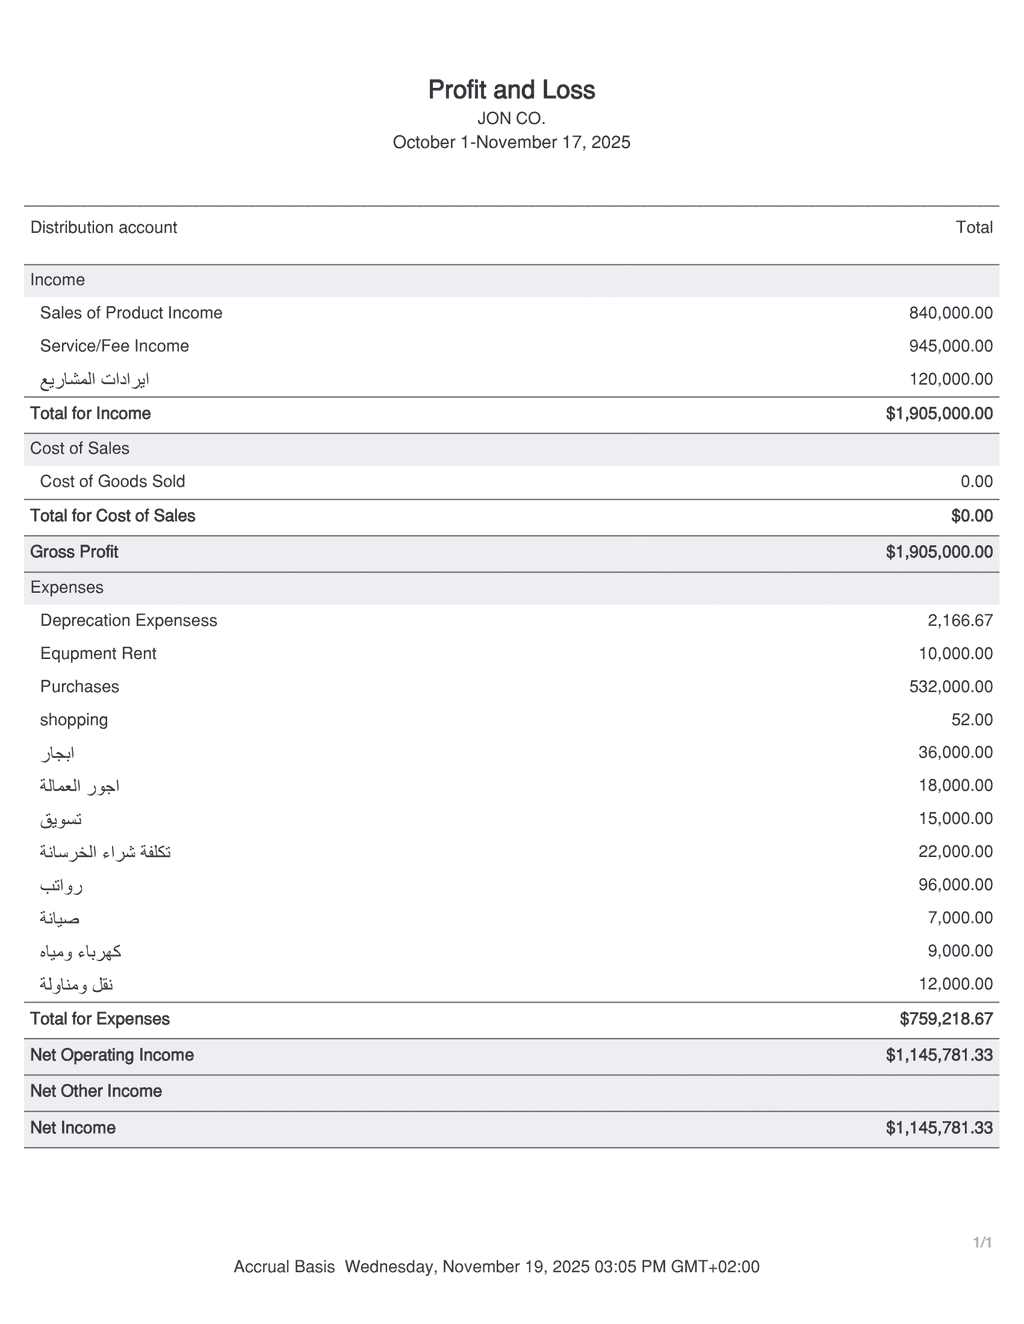1024x1324 pixels.
Task: Click the Equpment Rent amount 10,000.00
Action: pyautogui.click(x=955, y=654)
